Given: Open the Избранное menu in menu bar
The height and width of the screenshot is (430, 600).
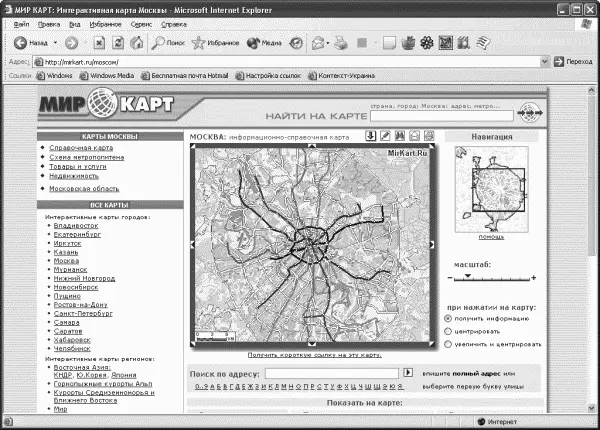Looking at the screenshot, I should click(103, 21).
